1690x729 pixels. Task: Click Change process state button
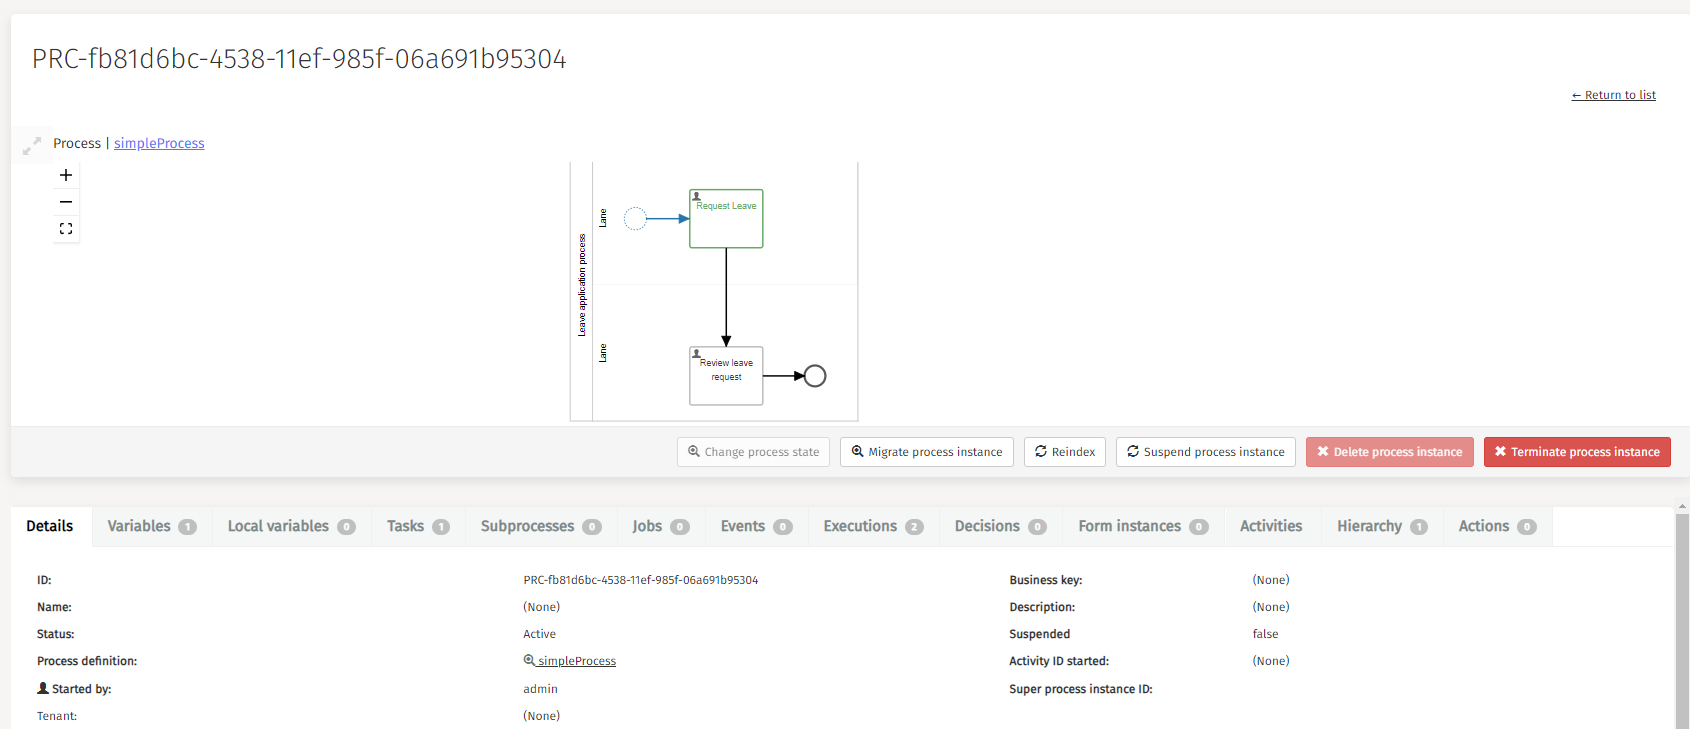[753, 452]
